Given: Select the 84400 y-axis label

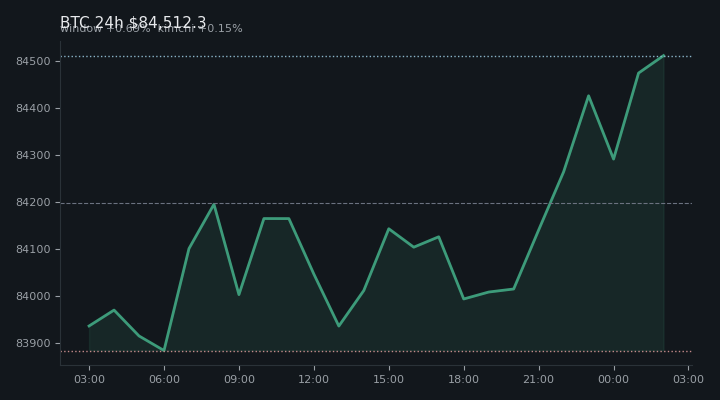Looking at the screenshot, I should tap(32, 108).
